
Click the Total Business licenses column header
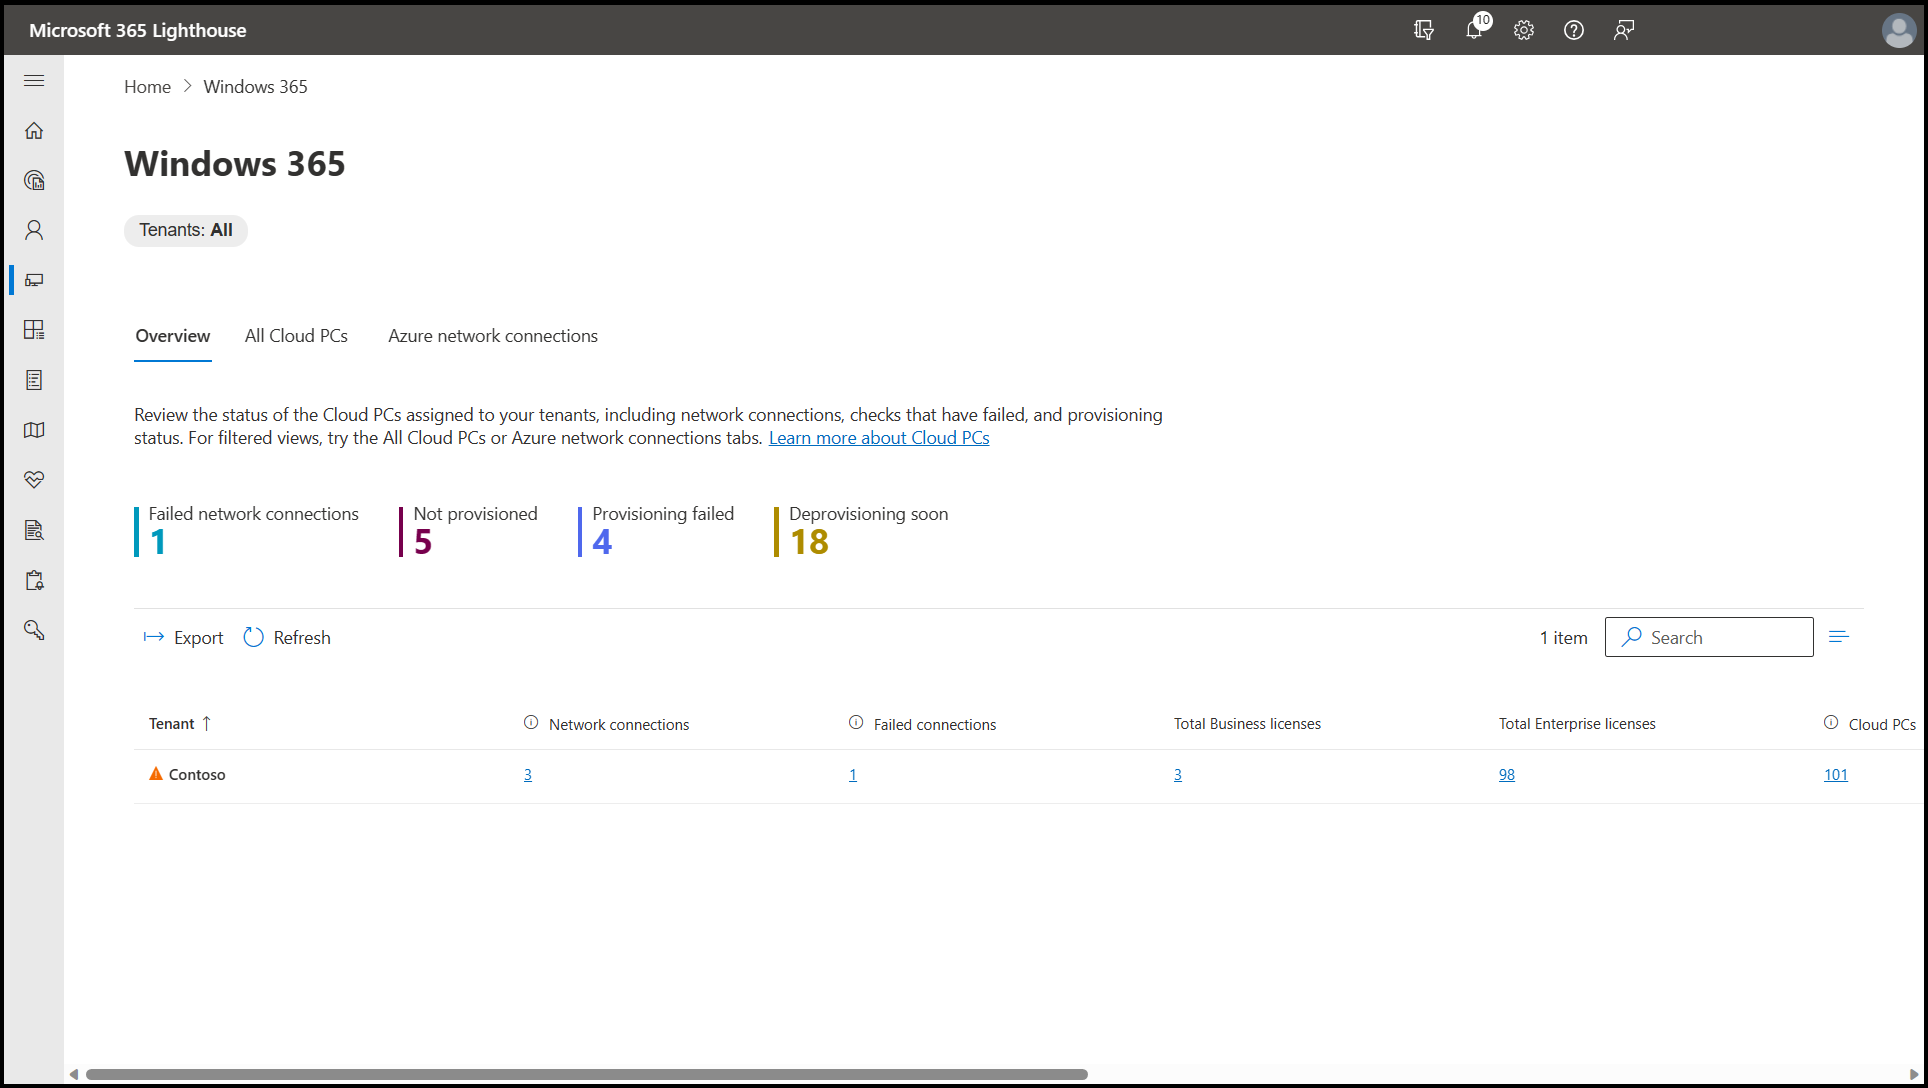pos(1247,724)
